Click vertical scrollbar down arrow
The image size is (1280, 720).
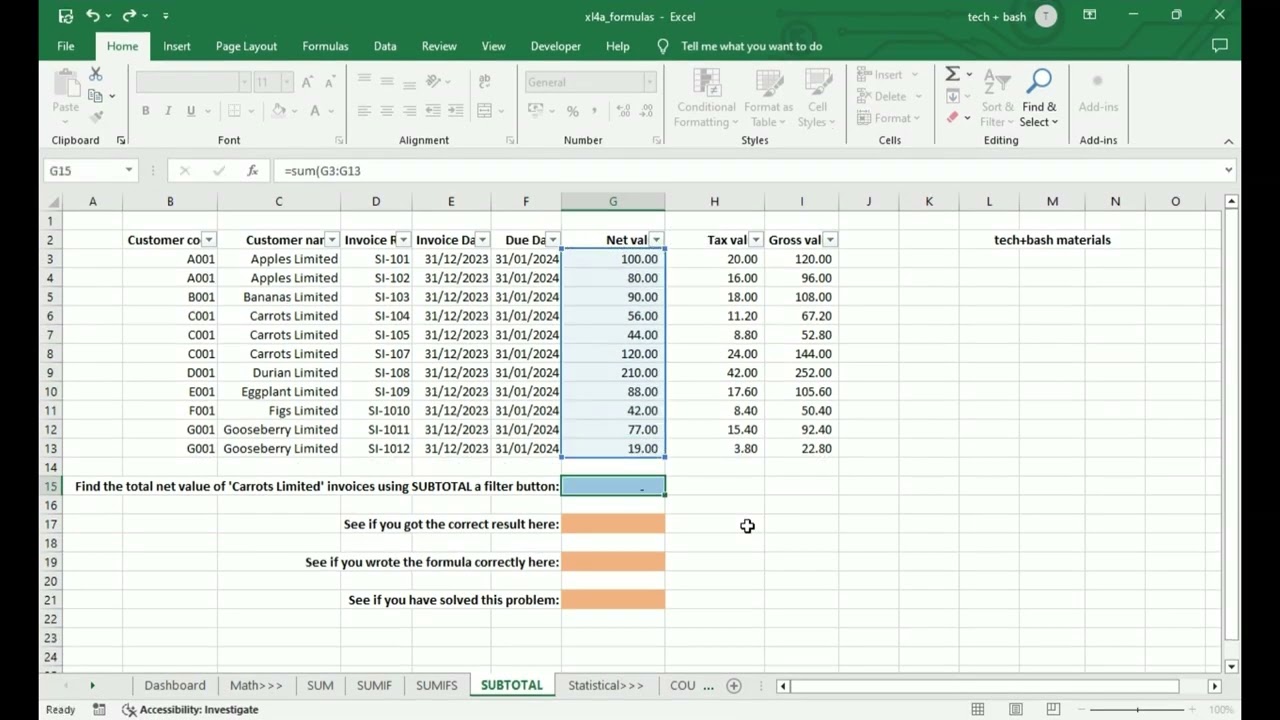1231,666
